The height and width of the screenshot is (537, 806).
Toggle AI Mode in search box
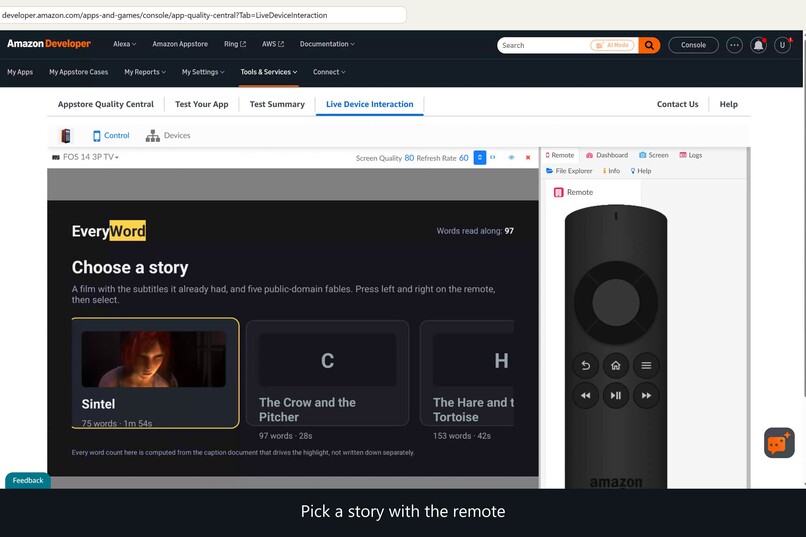pyautogui.click(x=613, y=45)
